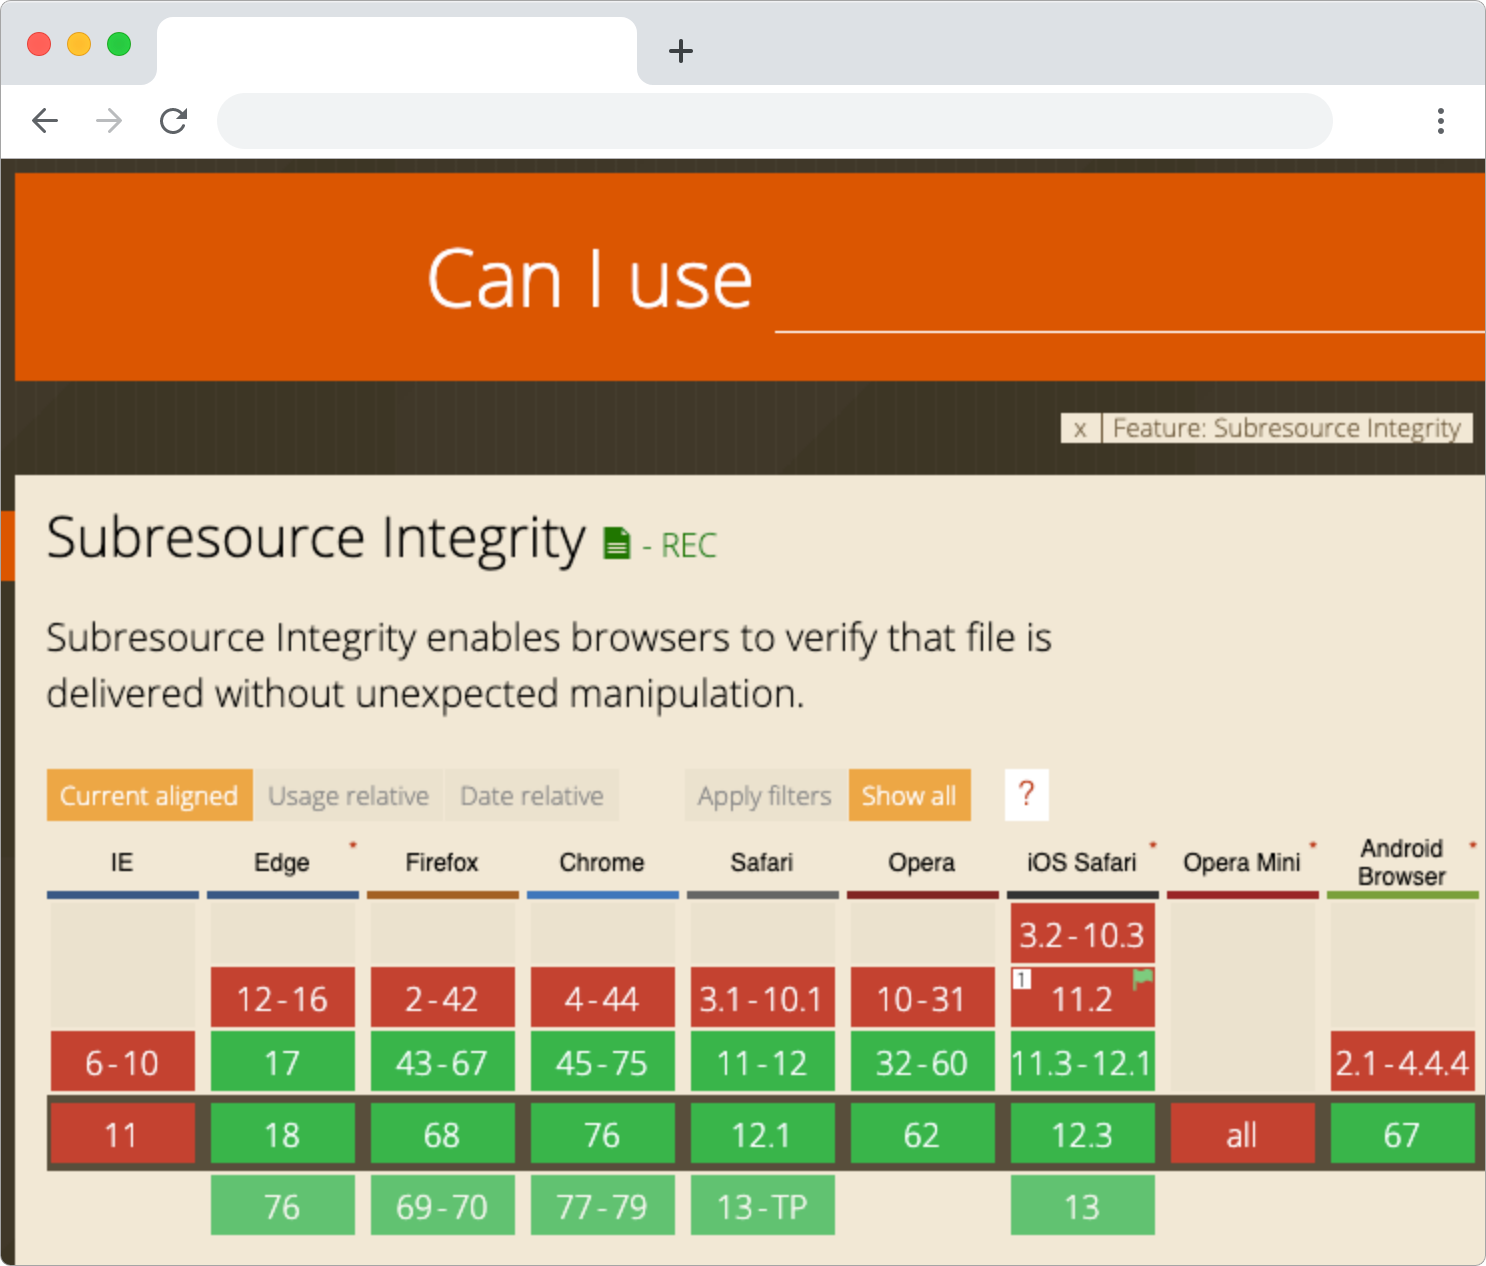Viewport: 1486px width, 1266px height.
Task: Open the green spec document icon
Action: coord(617,543)
